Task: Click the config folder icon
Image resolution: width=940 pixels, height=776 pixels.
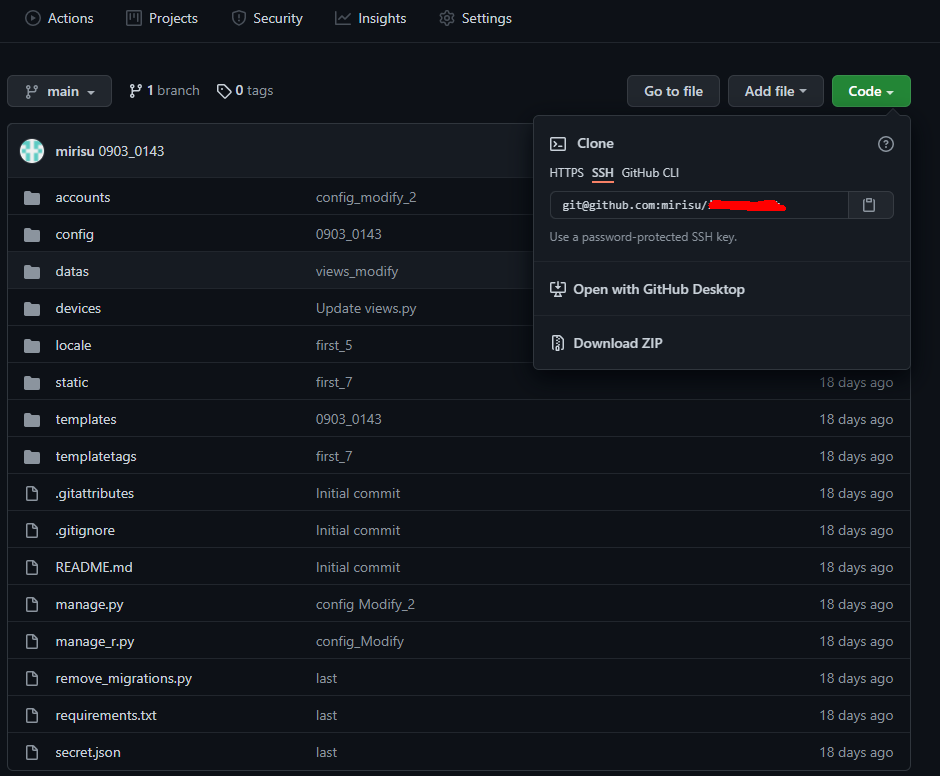Action: point(32,235)
